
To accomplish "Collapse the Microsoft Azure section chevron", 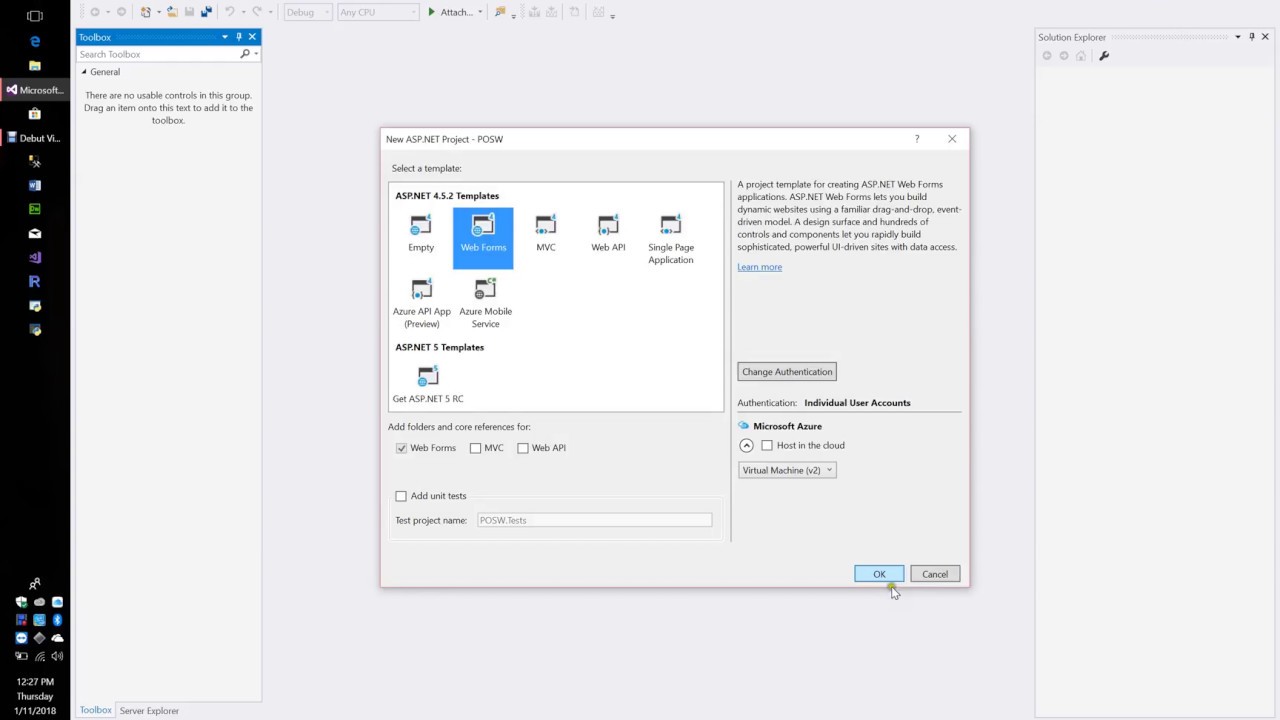I will pyautogui.click(x=746, y=445).
